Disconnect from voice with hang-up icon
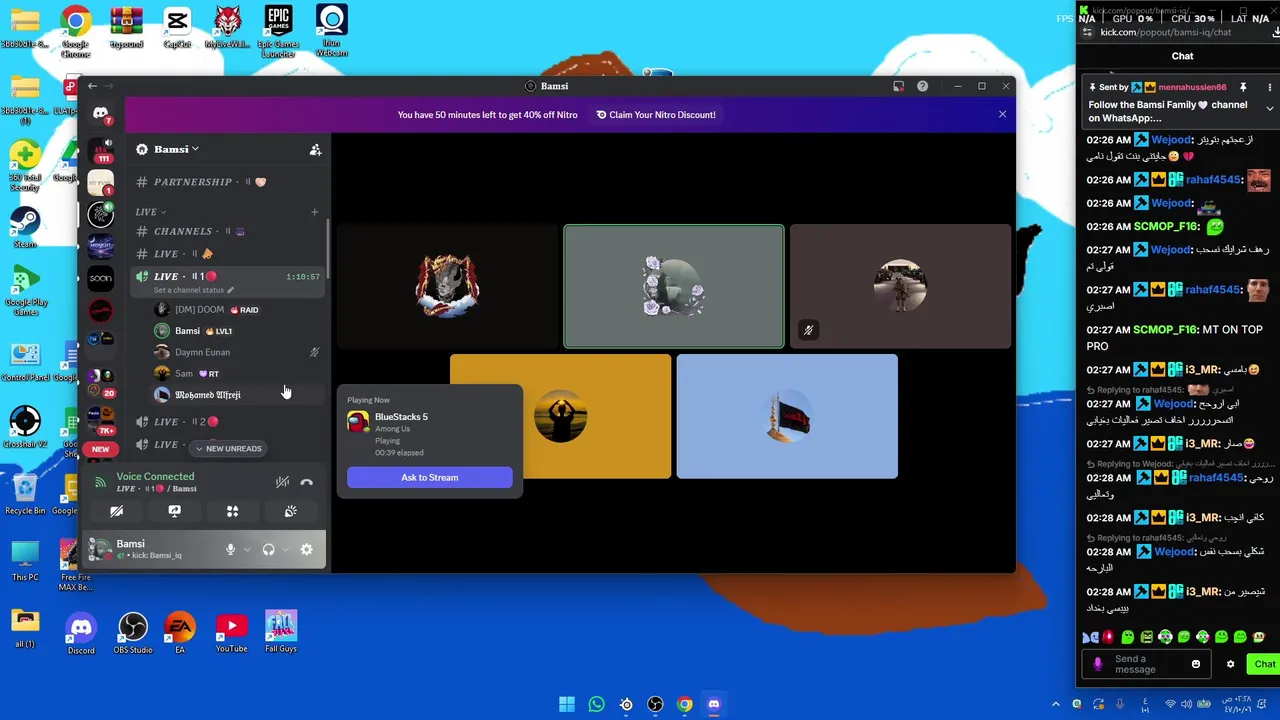Screen dimensions: 1280x720 pos(306,482)
